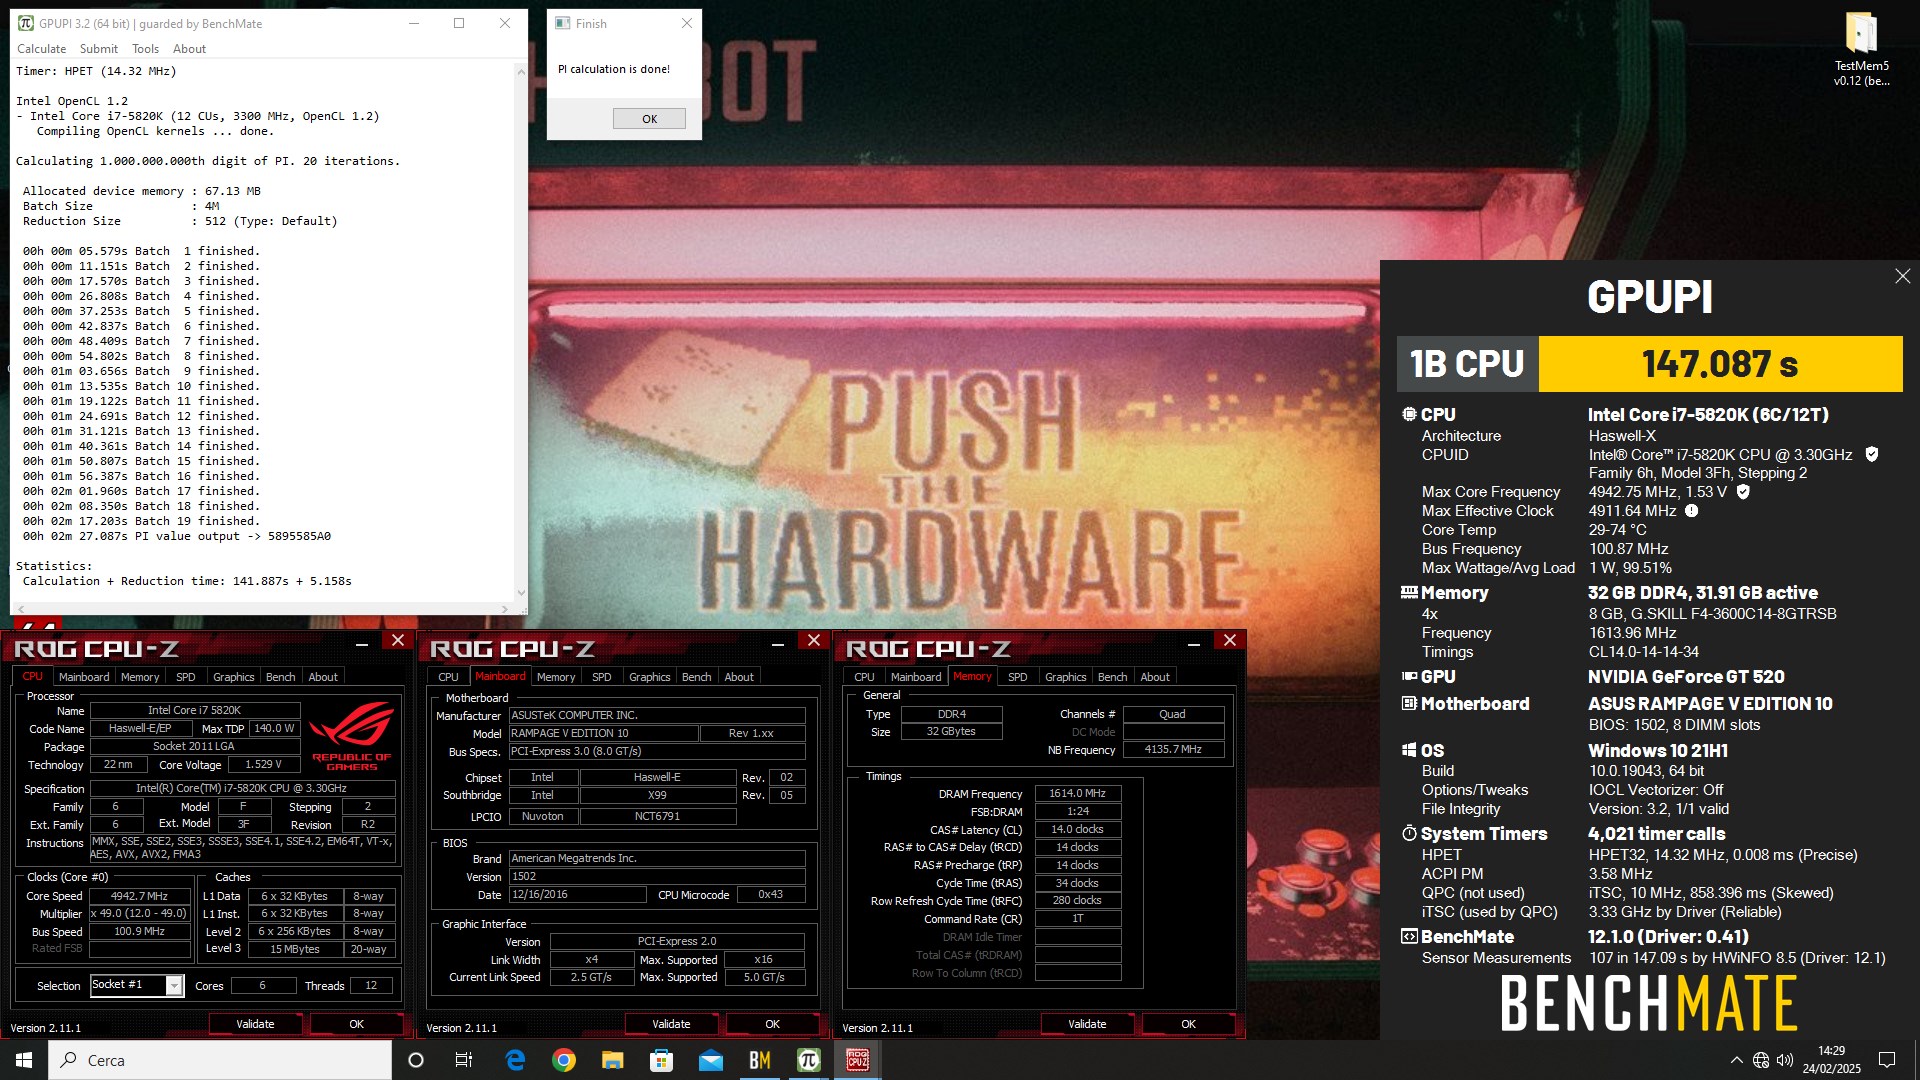Click OK in Mainboard CPU-Z window

[772, 1024]
